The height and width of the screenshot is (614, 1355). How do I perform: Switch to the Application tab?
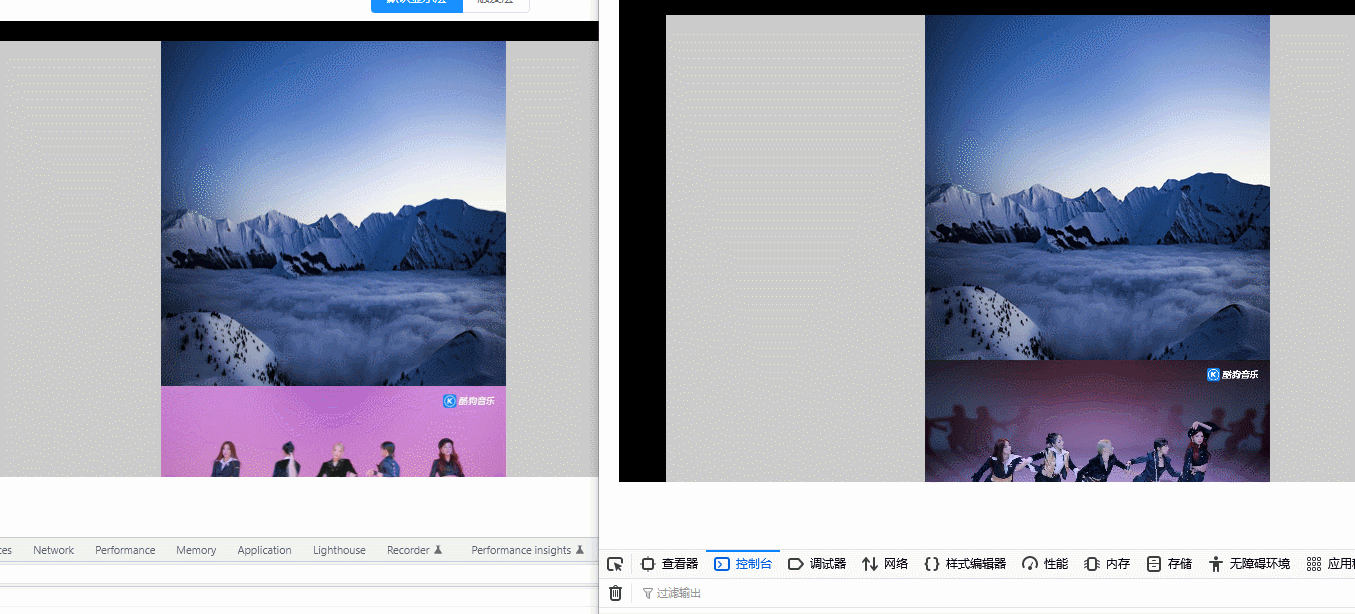[265, 550]
